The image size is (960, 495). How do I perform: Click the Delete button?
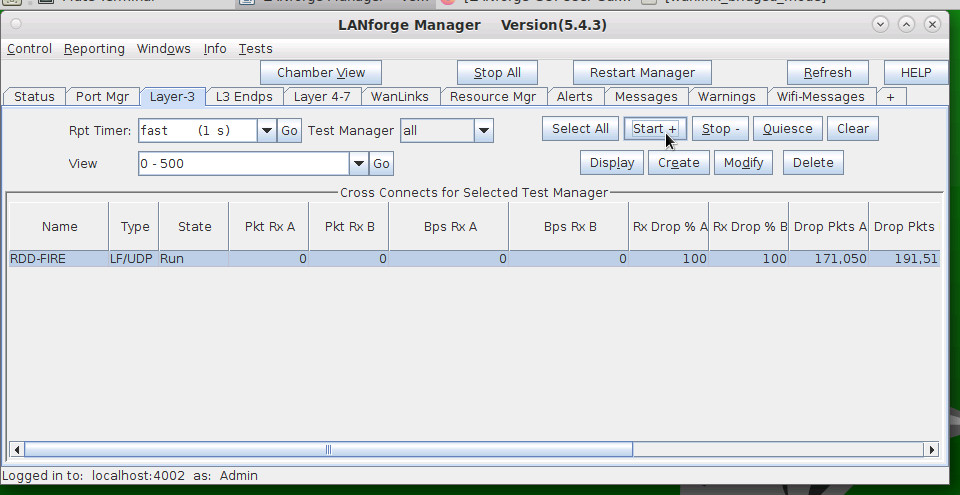pos(813,162)
